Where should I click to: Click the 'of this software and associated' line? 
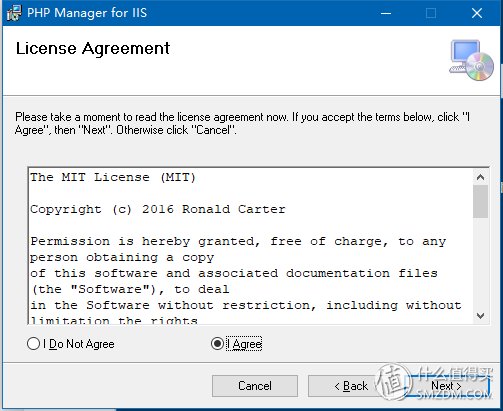click(234, 273)
